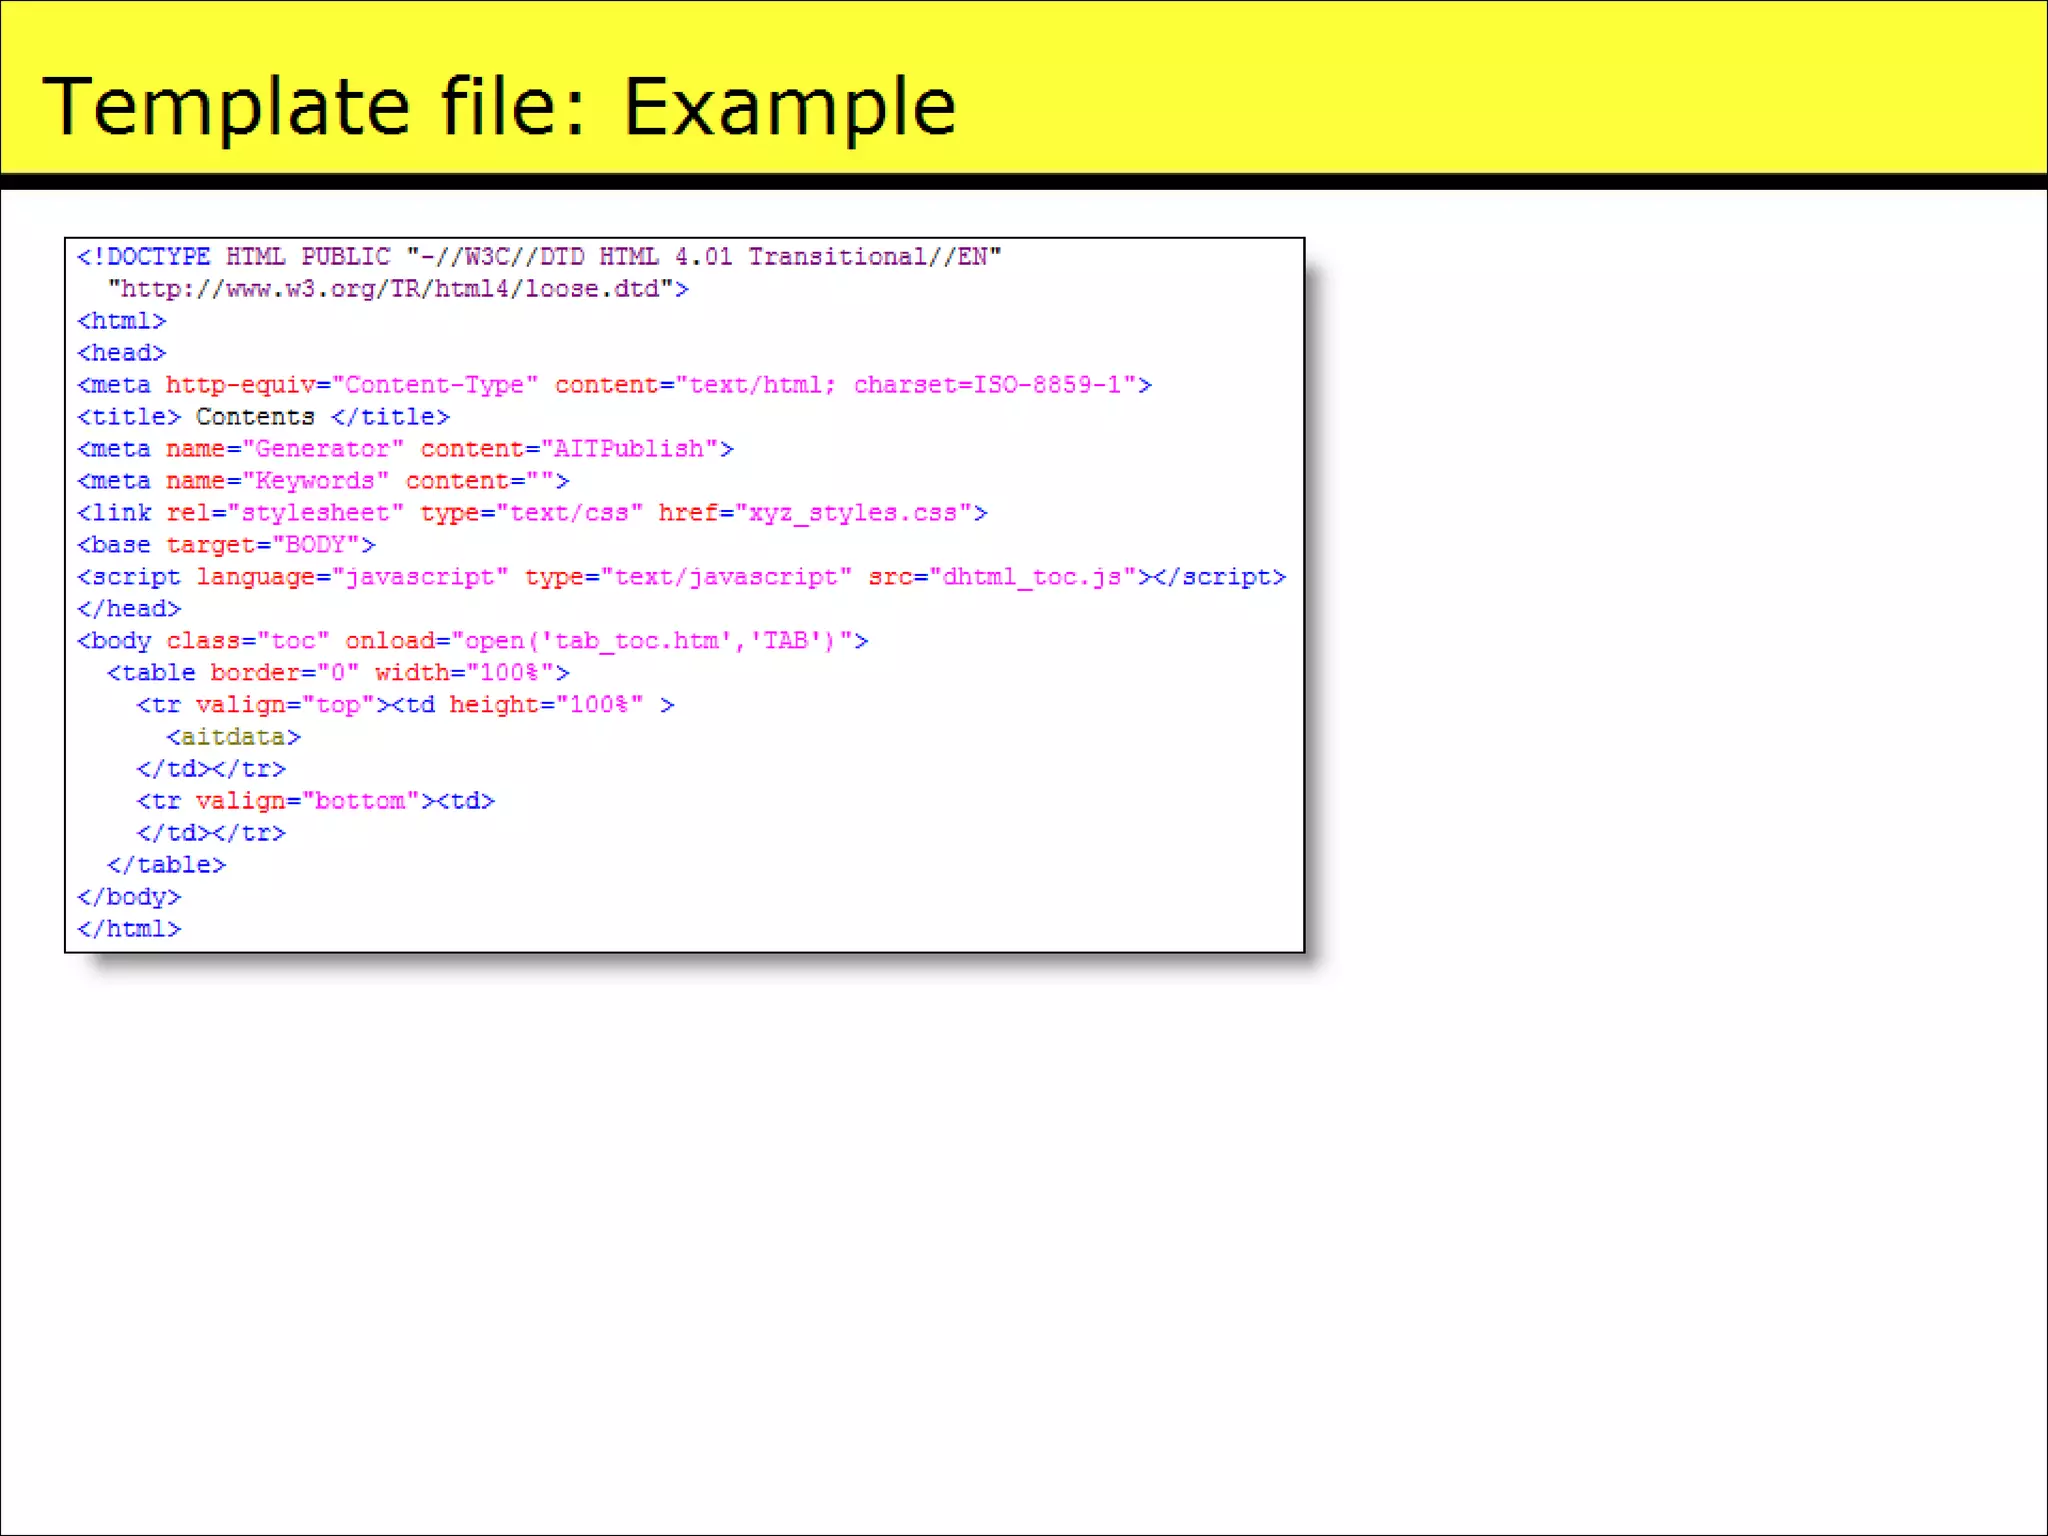This screenshot has height=1536, width=2048.
Task: Click the body onload tab_toc.htm line
Action: [x=472, y=641]
